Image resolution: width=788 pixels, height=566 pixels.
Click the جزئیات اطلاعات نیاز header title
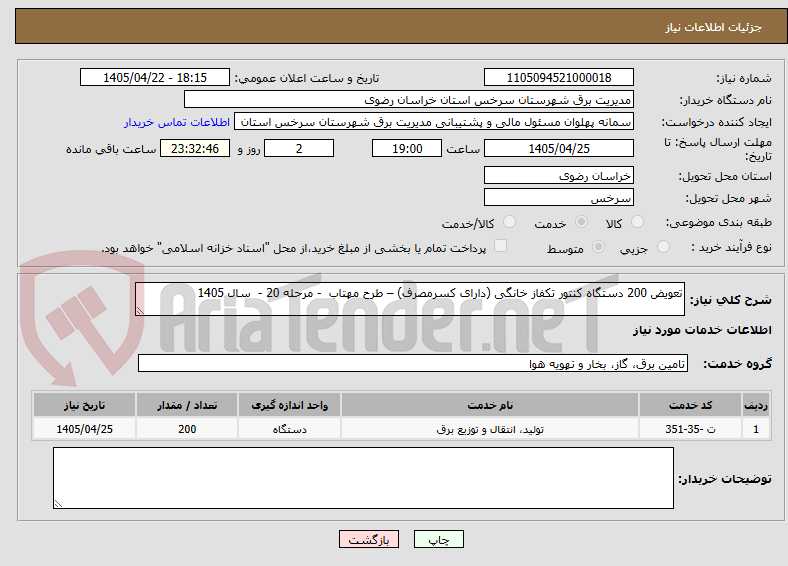pos(714,27)
